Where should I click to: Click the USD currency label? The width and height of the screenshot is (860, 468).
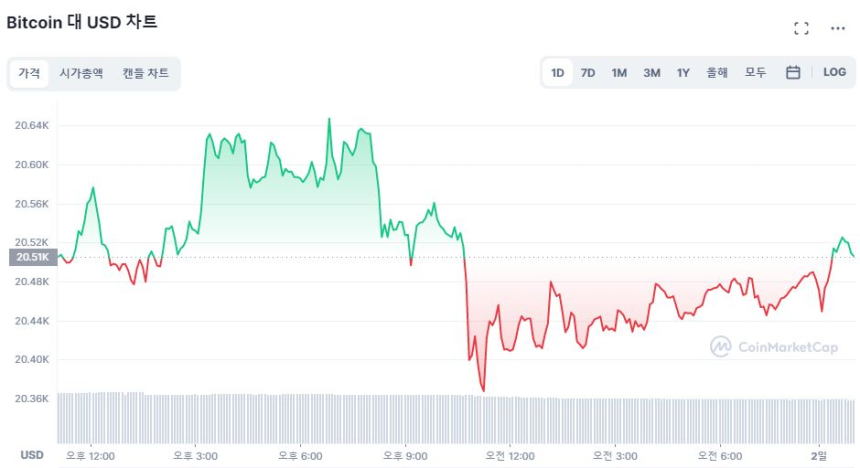(32, 455)
